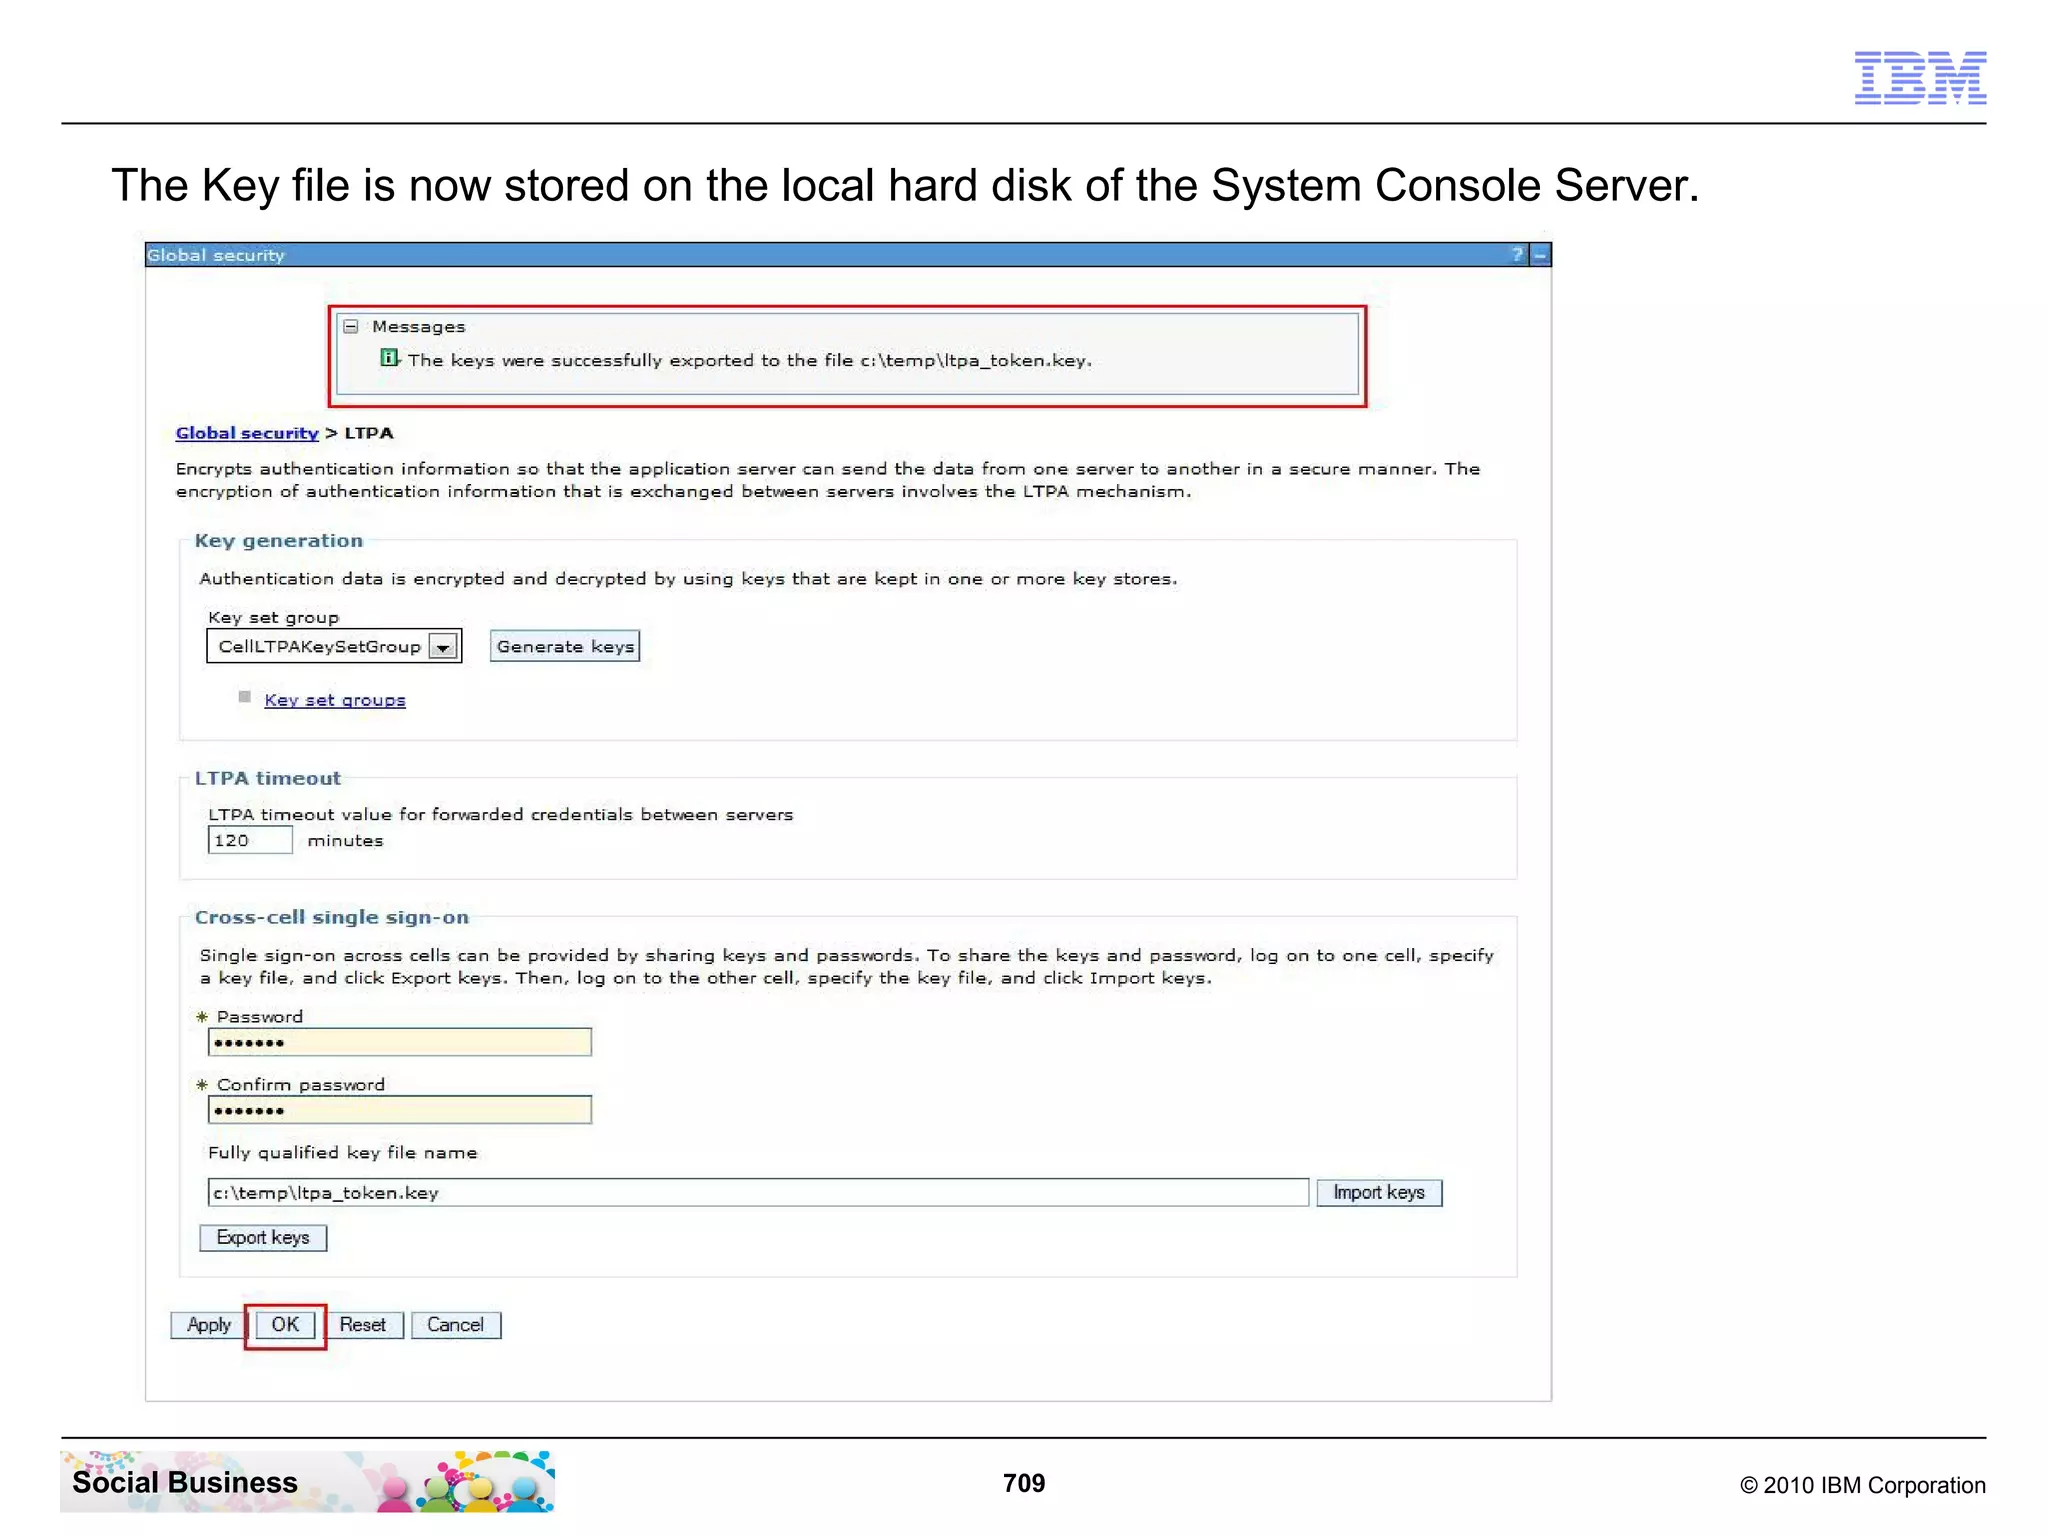
Task: Open the Key set groups link
Action: pos(335,700)
